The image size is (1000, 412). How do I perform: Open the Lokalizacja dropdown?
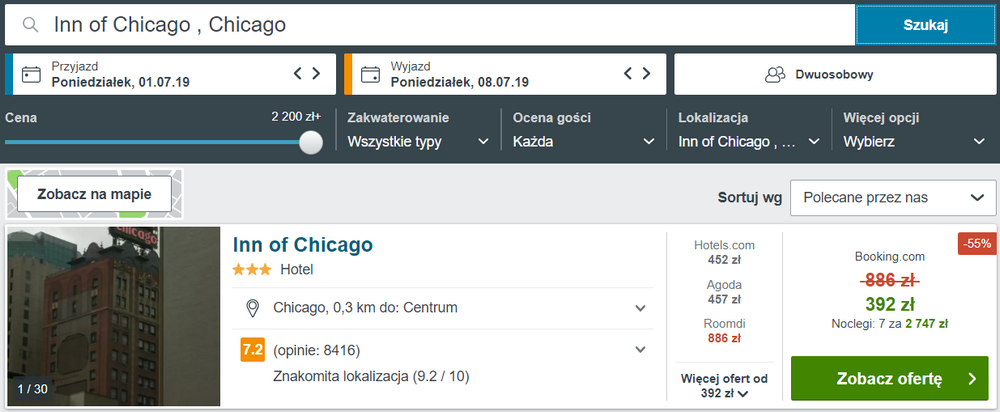coord(749,142)
